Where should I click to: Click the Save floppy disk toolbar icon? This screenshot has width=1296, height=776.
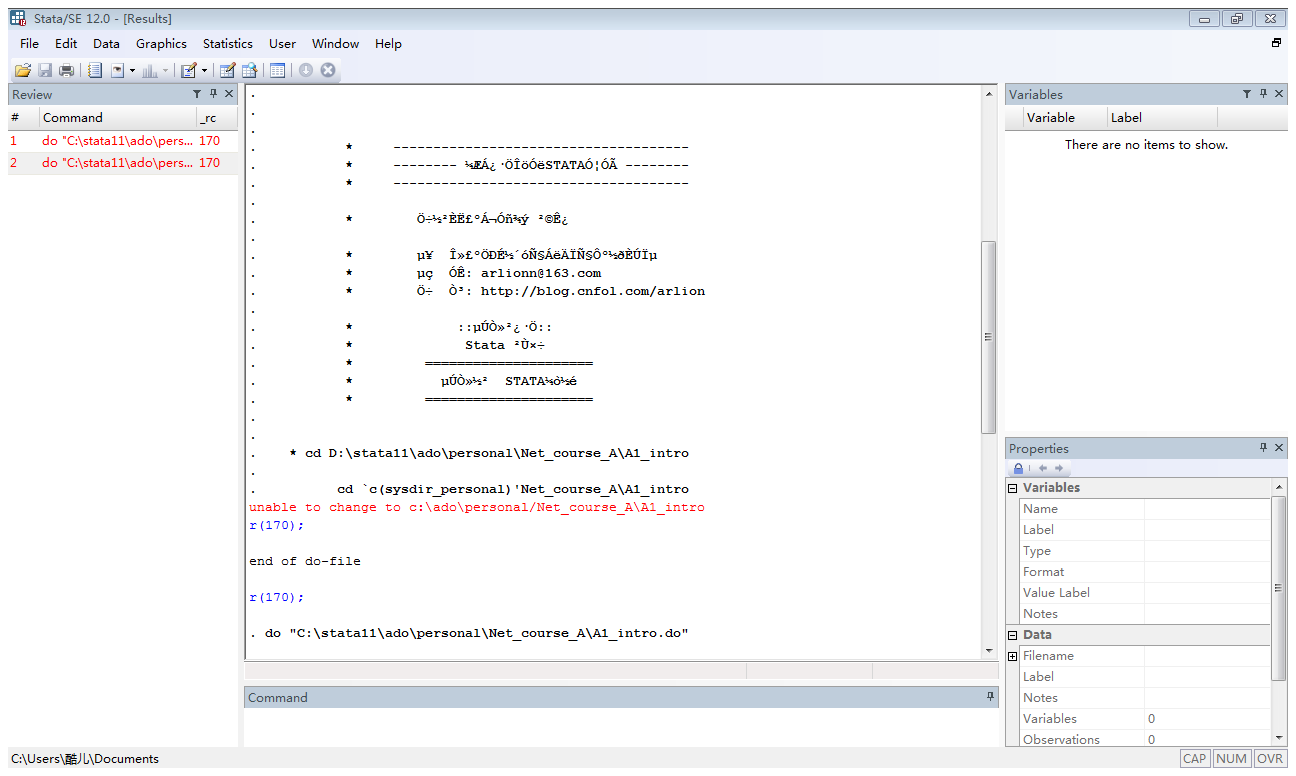point(45,70)
